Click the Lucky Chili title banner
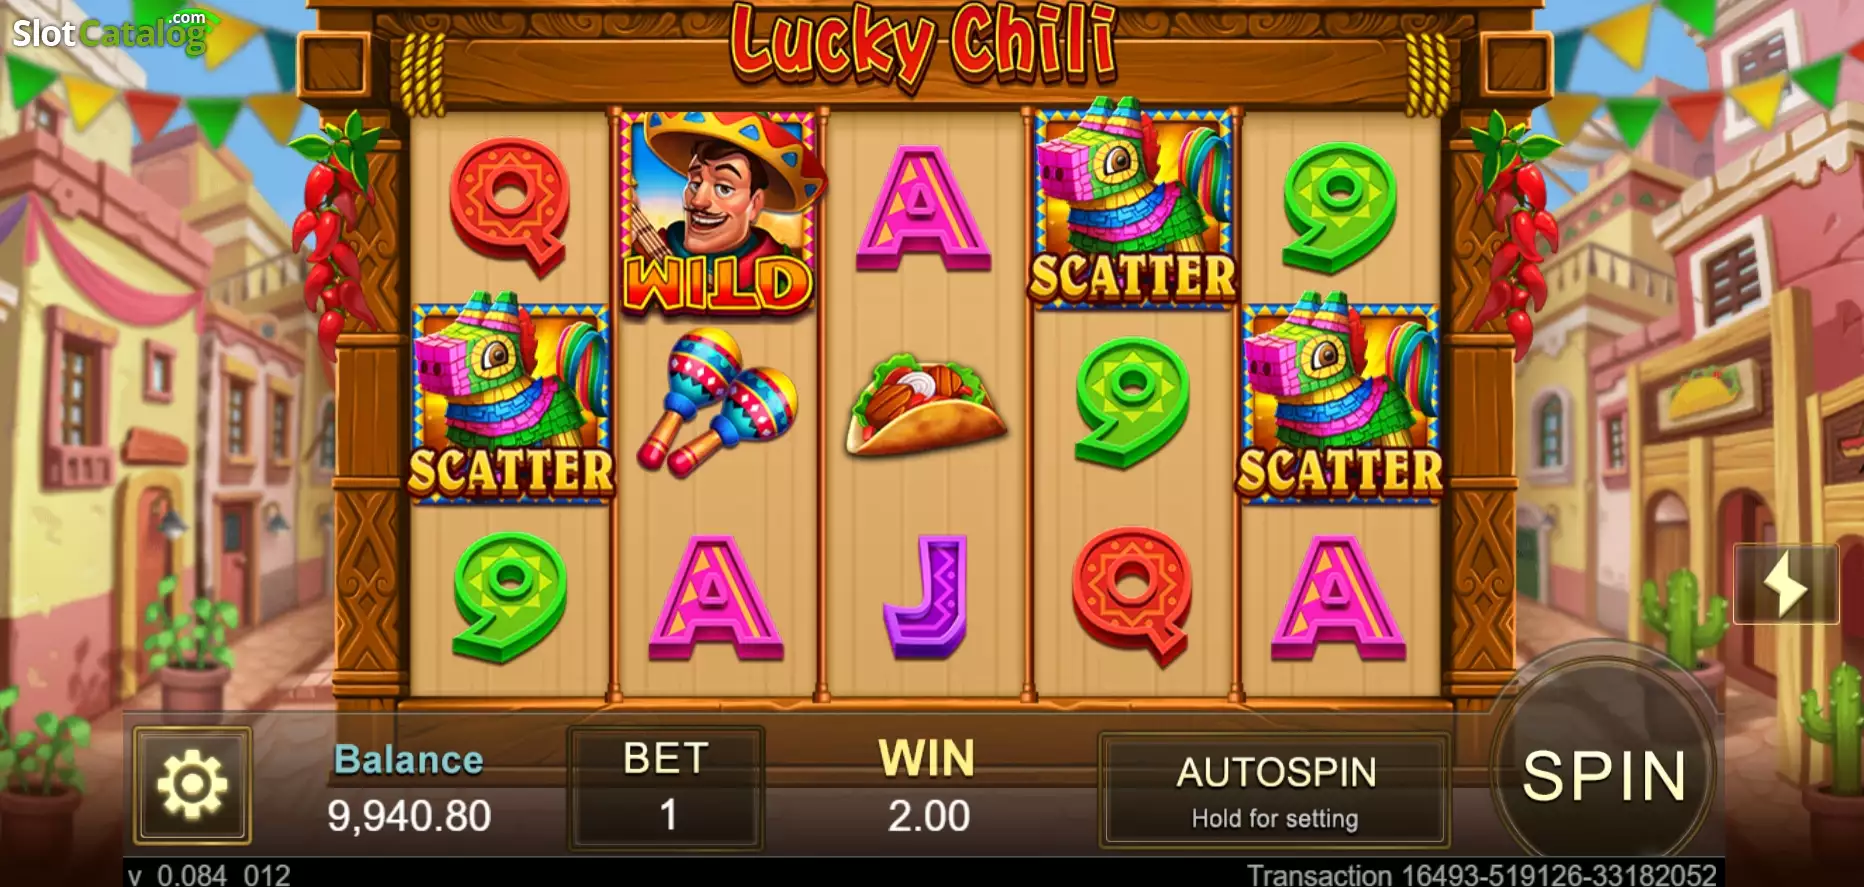Image resolution: width=1864 pixels, height=887 pixels. (x=922, y=43)
